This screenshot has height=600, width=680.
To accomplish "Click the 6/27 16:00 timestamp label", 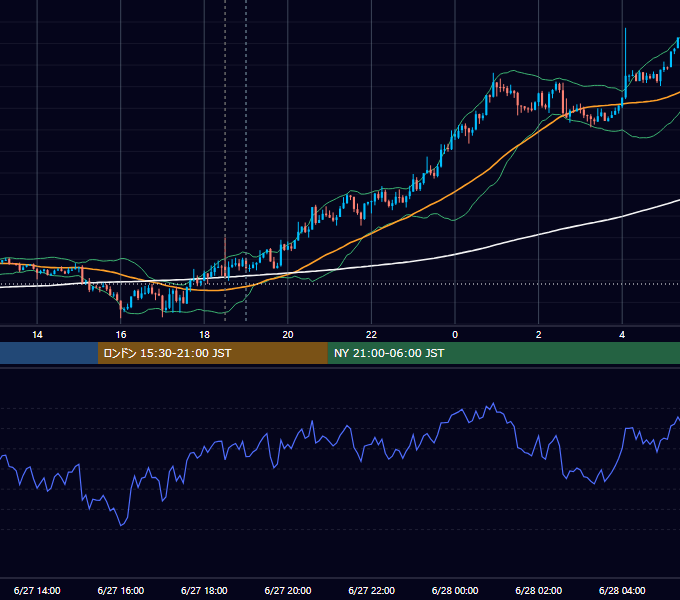I will coord(121,590).
